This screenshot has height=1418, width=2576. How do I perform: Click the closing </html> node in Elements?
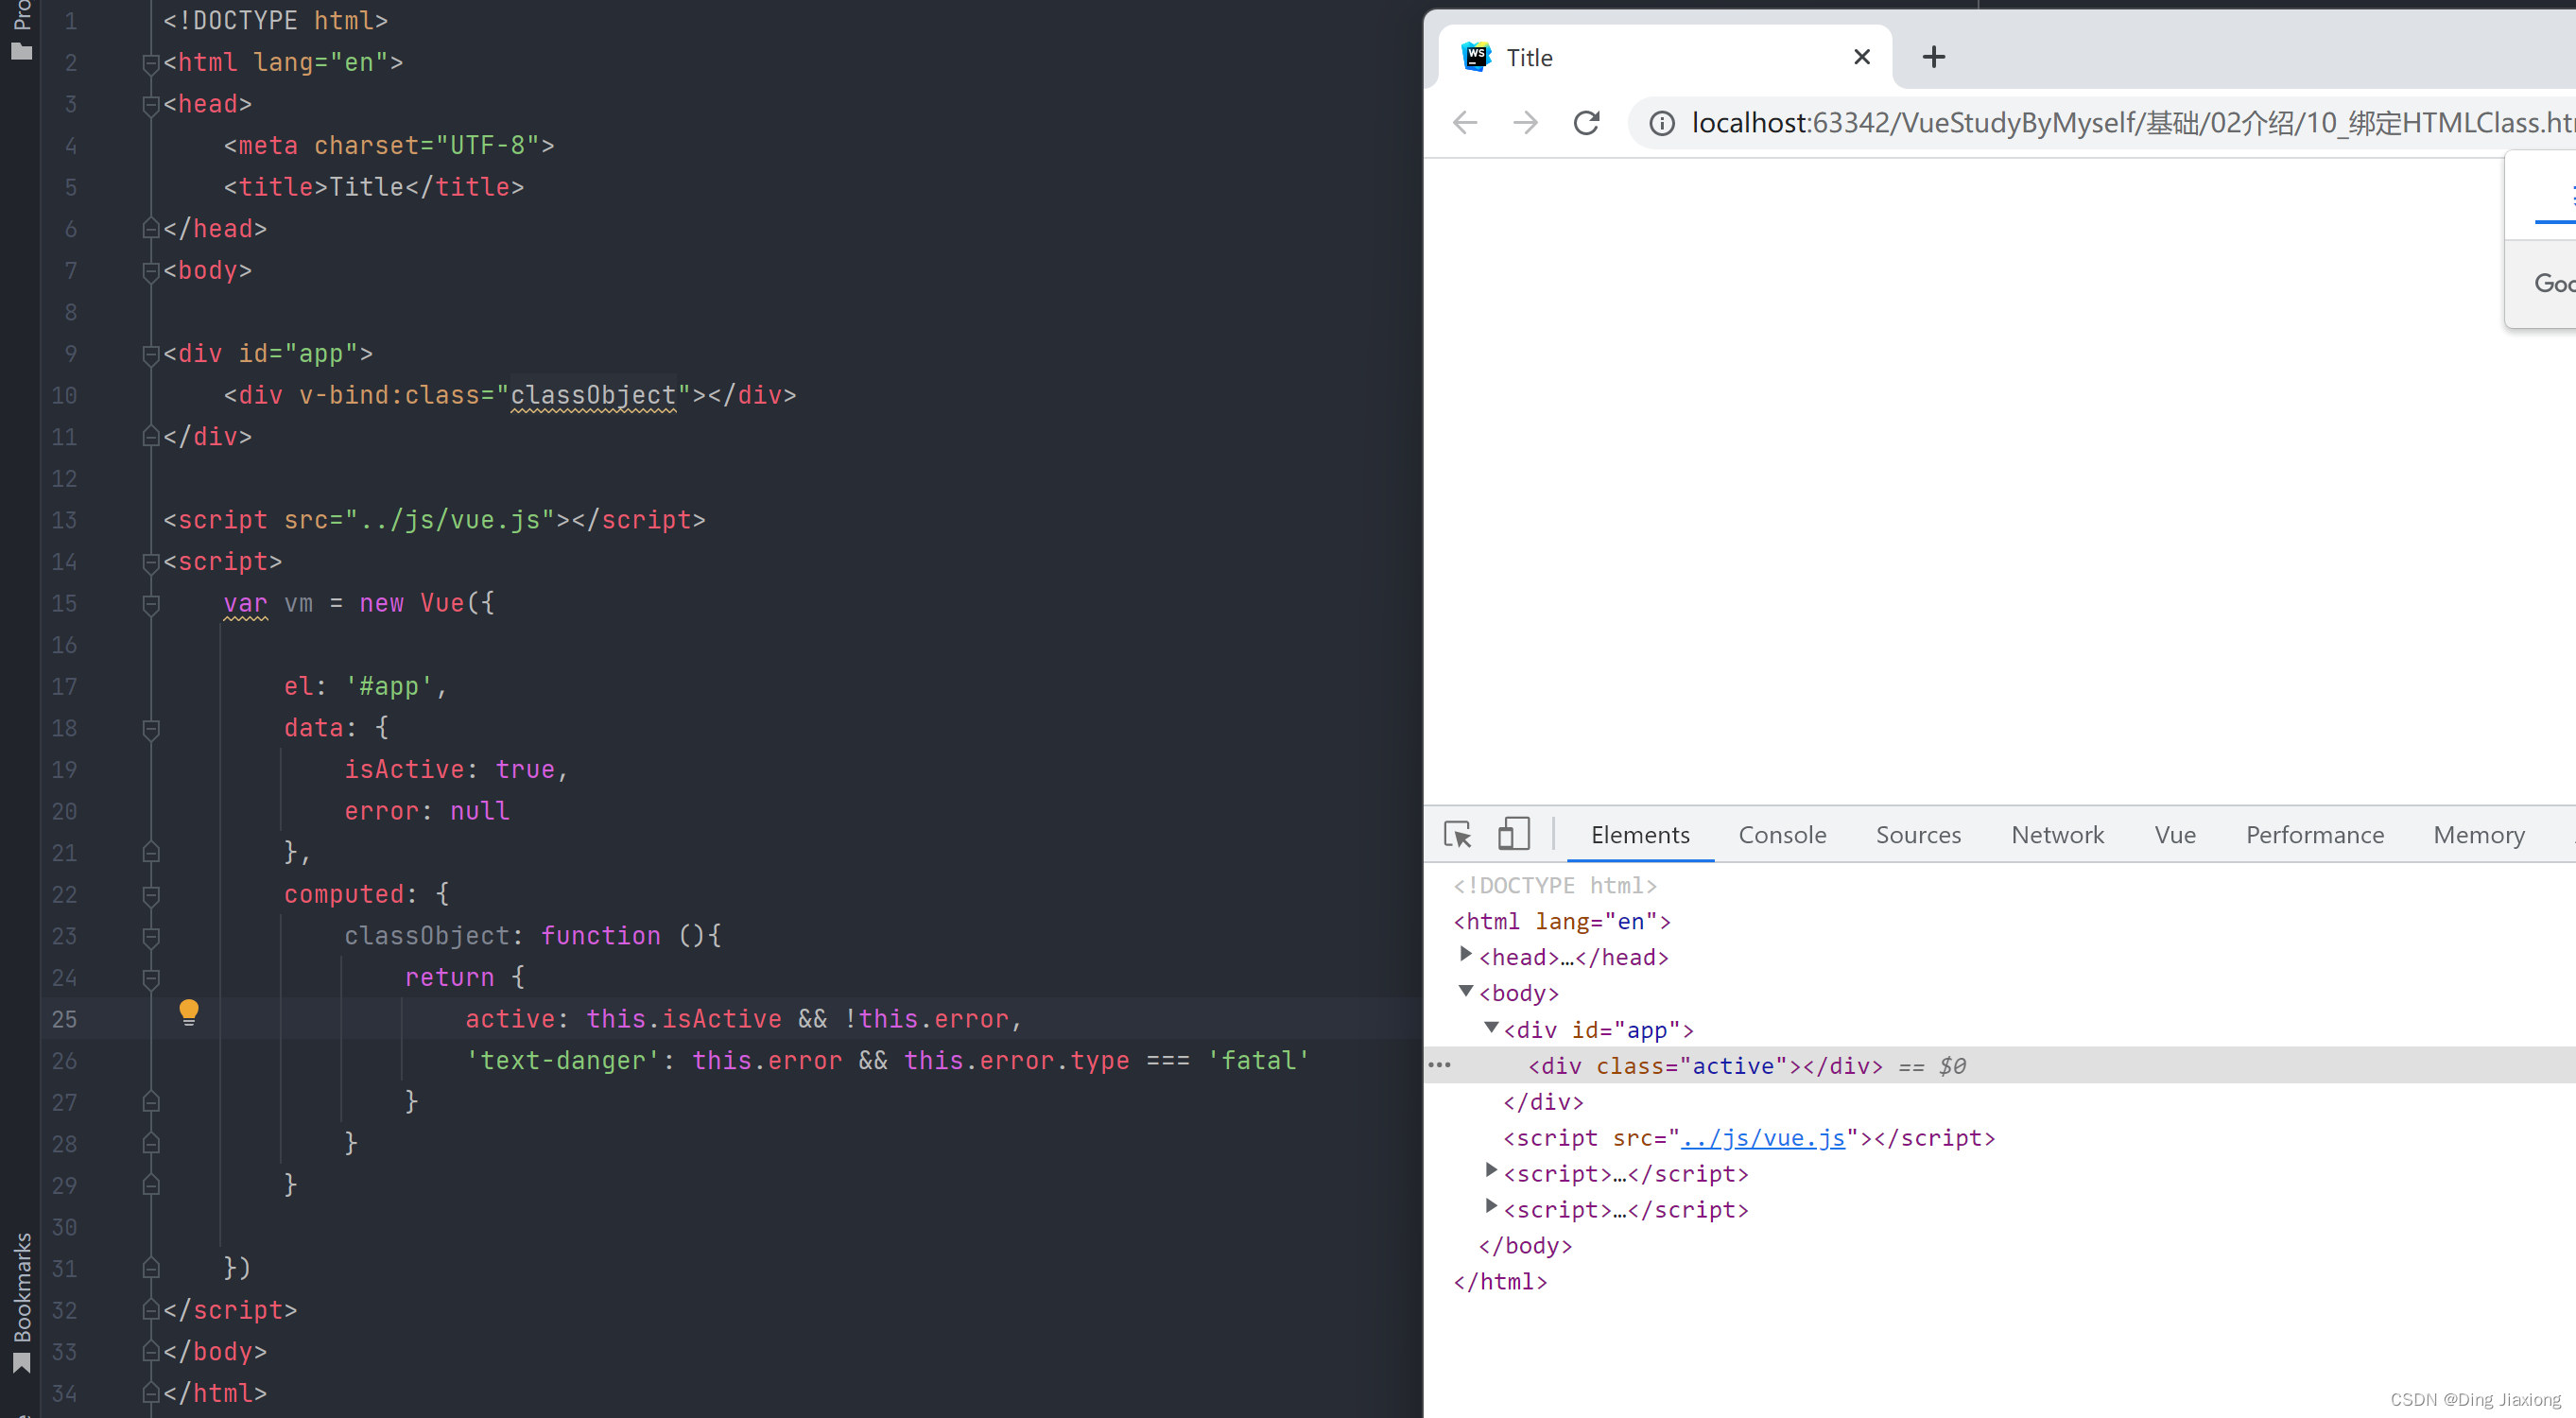1500,1281
